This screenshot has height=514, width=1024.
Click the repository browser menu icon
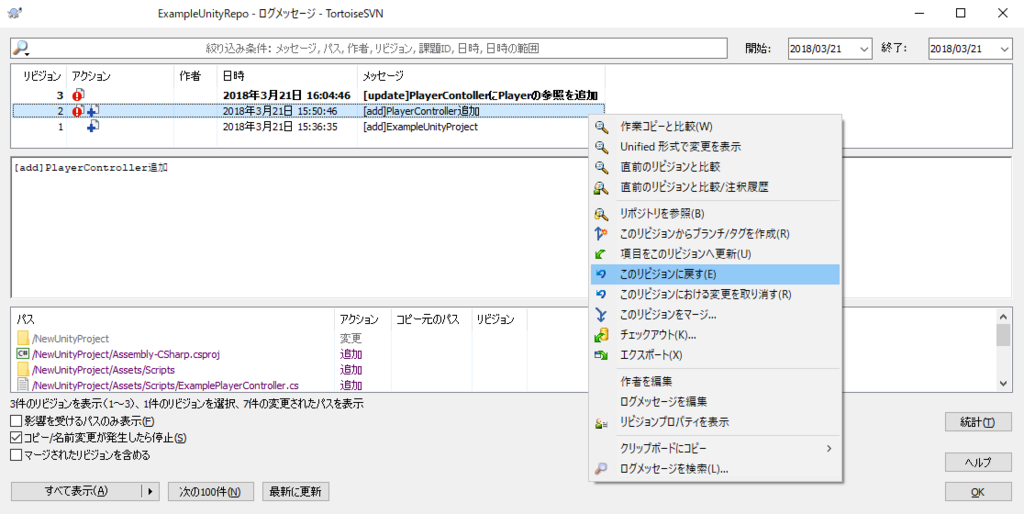601,214
